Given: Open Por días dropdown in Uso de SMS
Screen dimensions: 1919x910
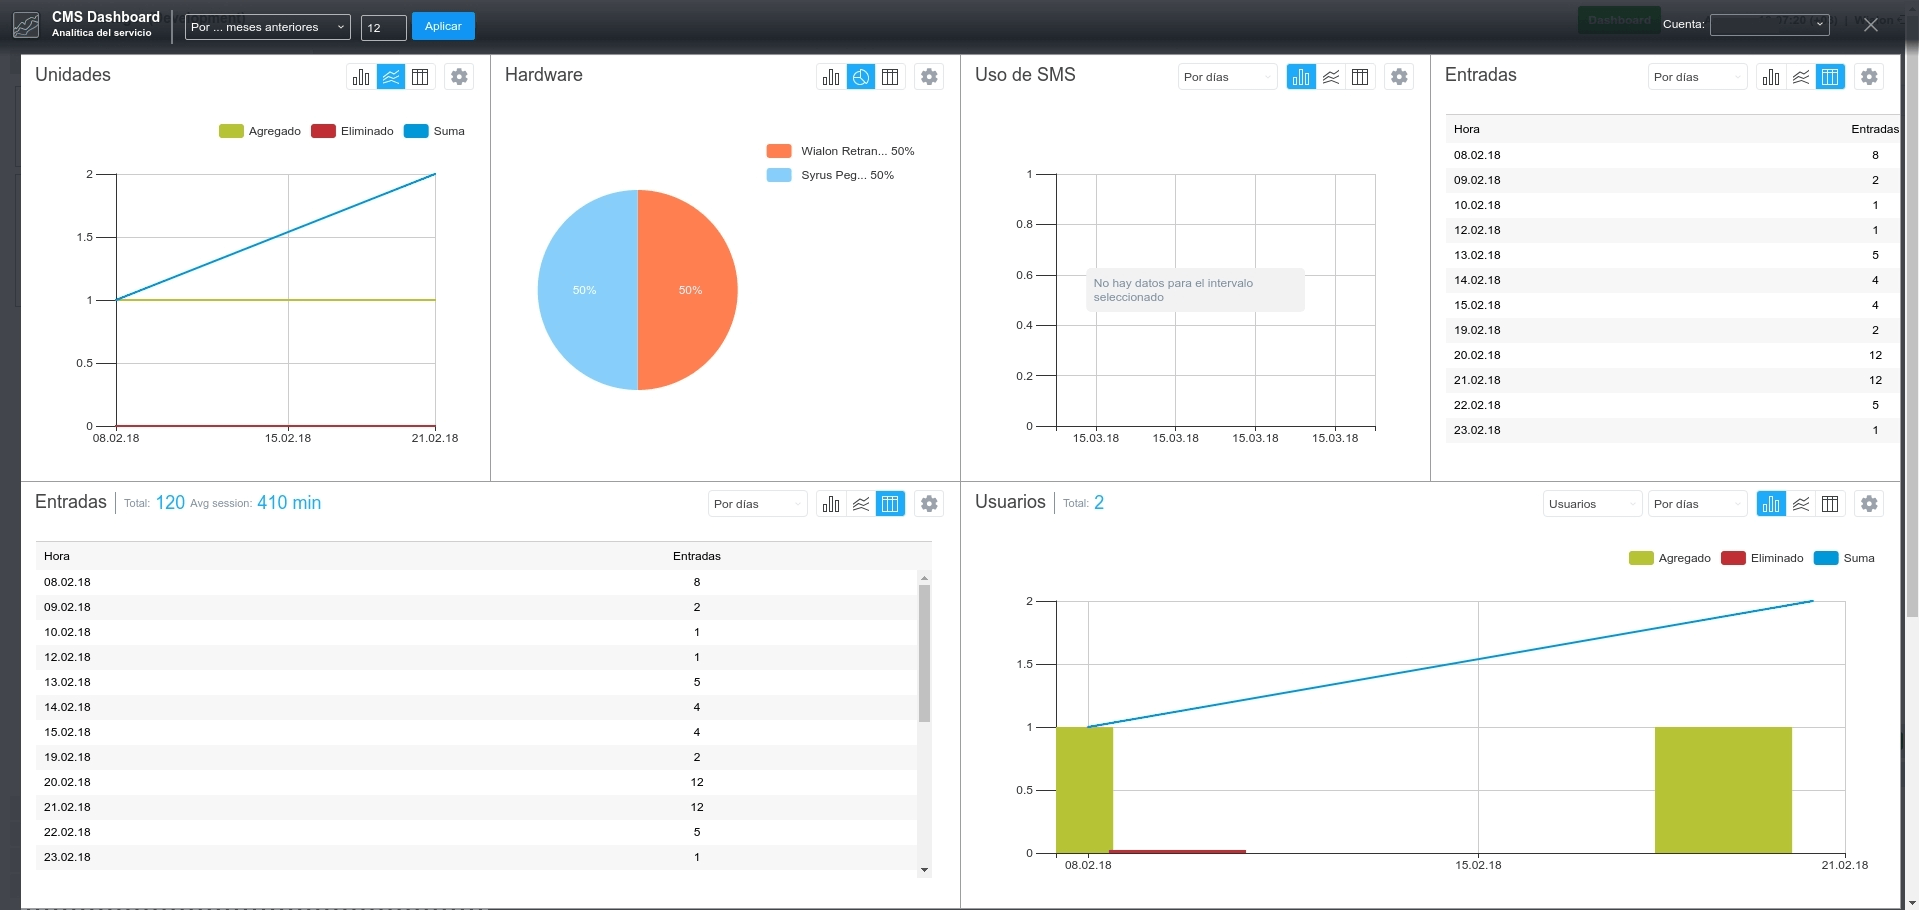Looking at the screenshot, I should (1227, 76).
